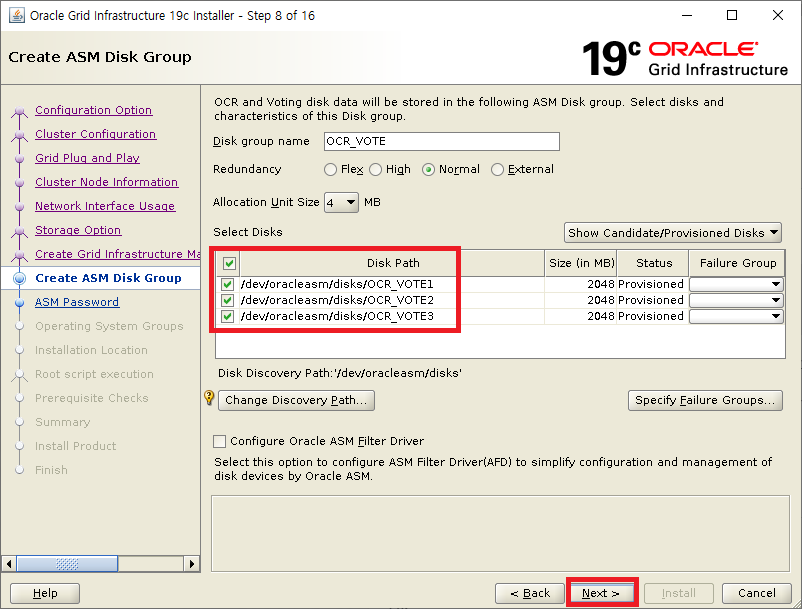
Task: Open the Allocation Unit Size dropdown
Action: point(341,203)
